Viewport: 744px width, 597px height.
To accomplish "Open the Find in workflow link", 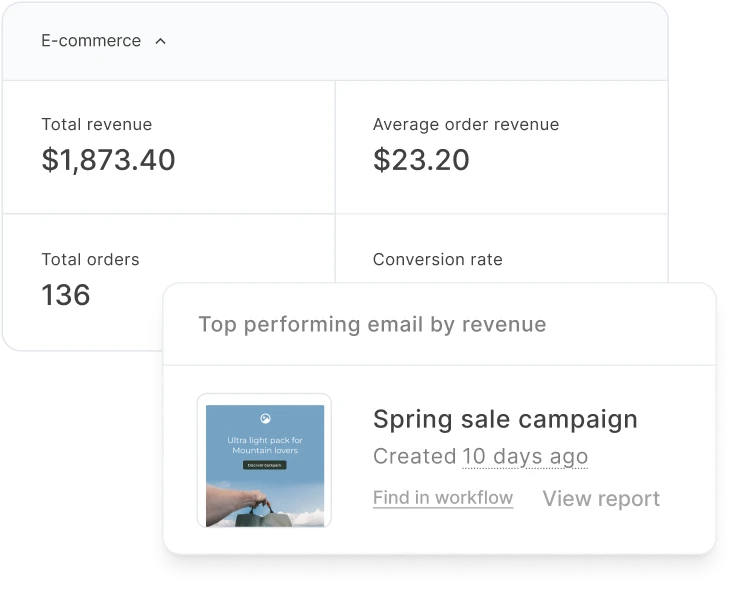I will pyautogui.click(x=442, y=498).
